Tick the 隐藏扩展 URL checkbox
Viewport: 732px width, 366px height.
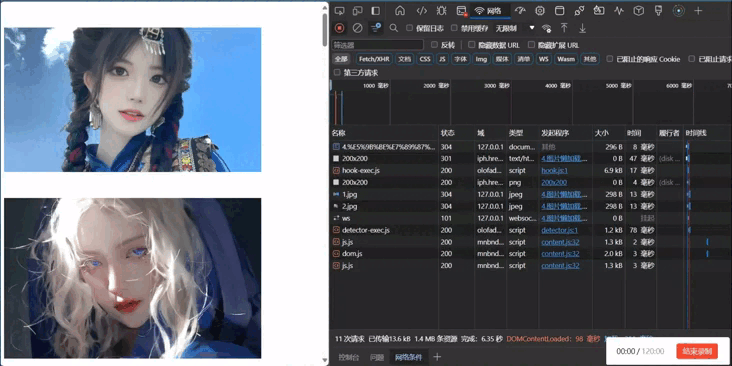coord(531,45)
